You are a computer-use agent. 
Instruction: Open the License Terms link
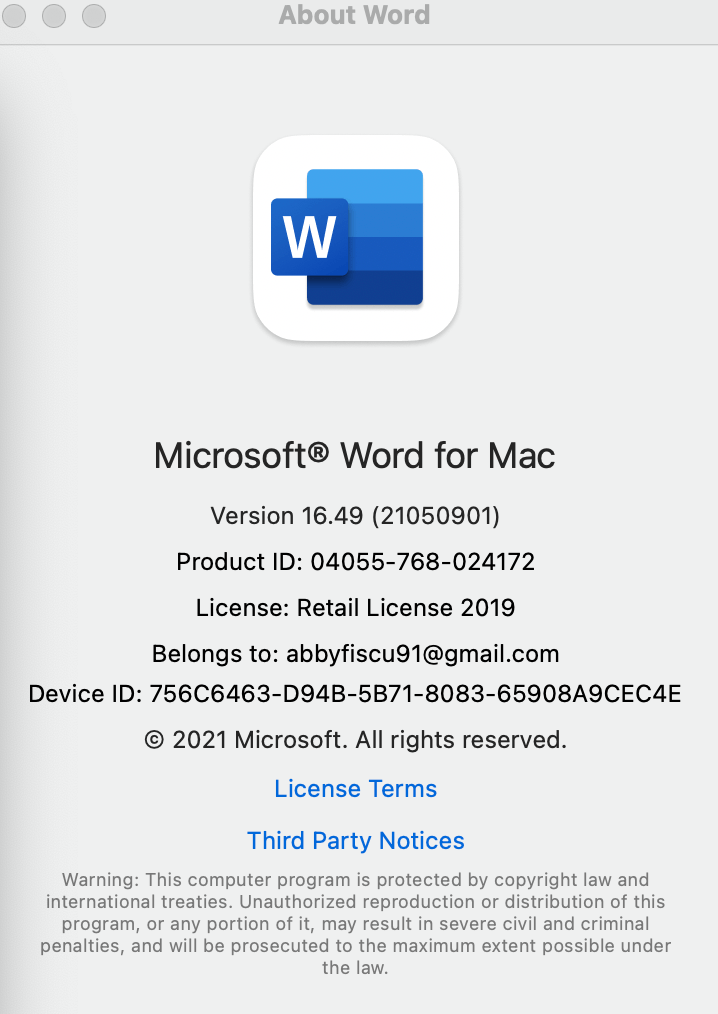(x=356, y=789)
